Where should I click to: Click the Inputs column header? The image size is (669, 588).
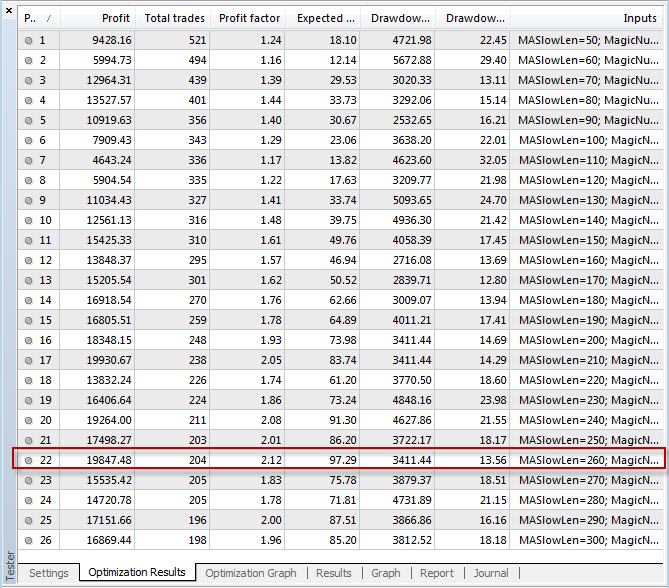pos(588,19)
